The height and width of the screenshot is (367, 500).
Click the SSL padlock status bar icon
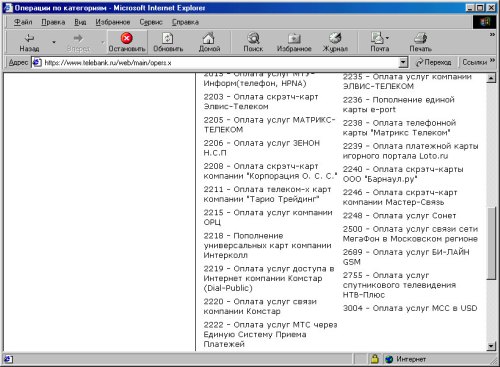coord(375,359)
